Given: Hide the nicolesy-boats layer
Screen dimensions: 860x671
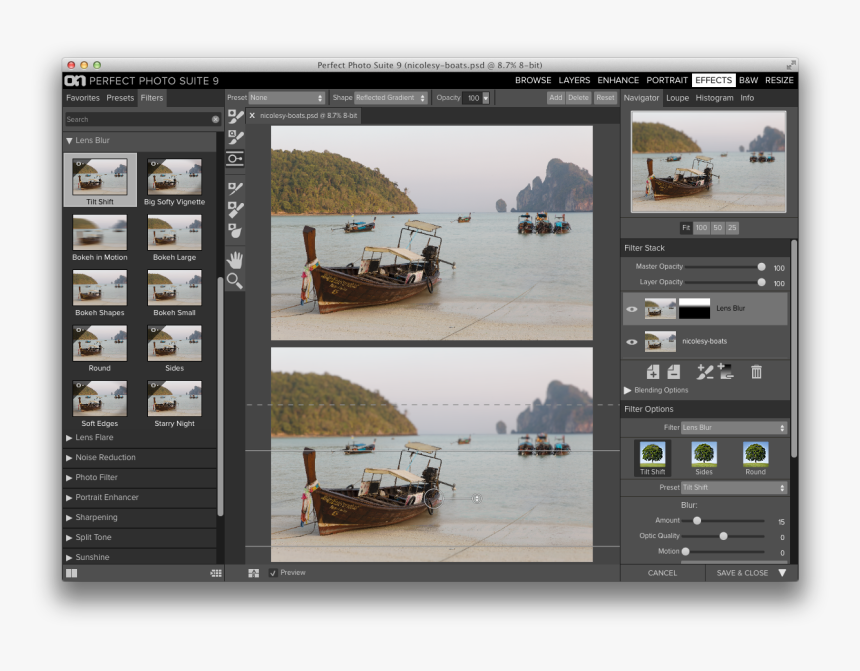Looking at the screenshot, I should click(632, 342).
